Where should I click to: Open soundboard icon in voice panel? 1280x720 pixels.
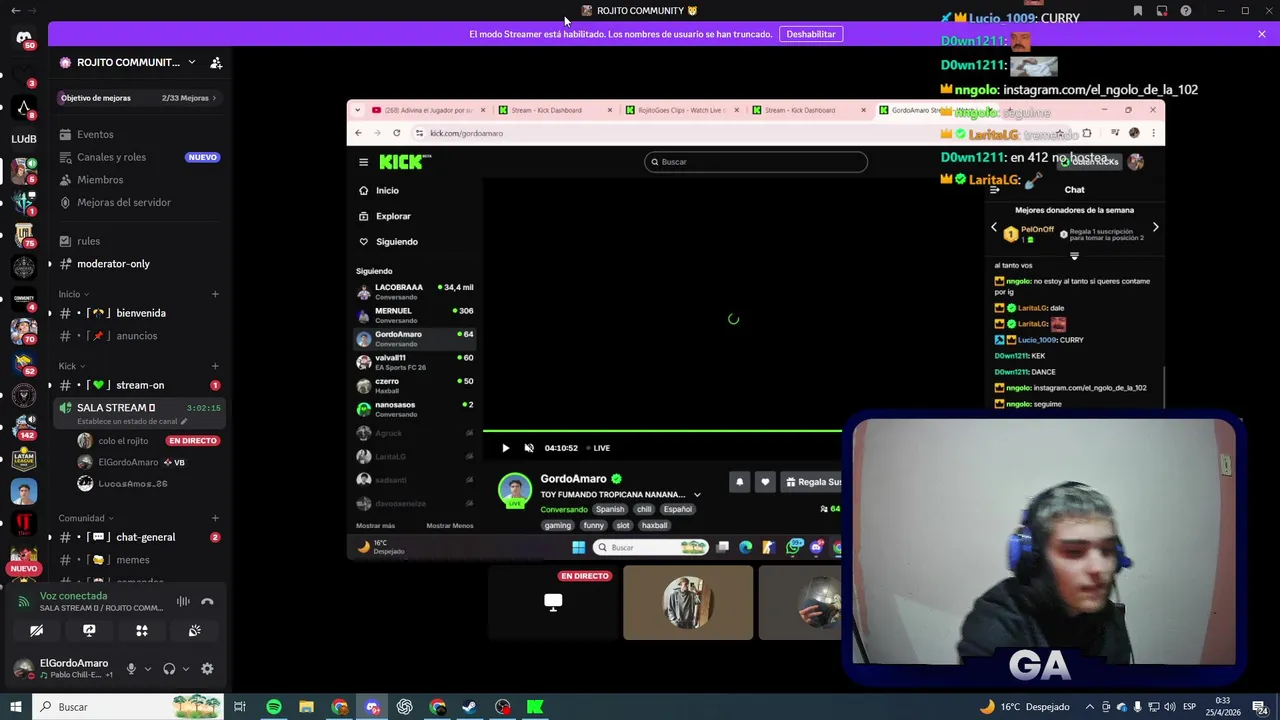[195, 631]
